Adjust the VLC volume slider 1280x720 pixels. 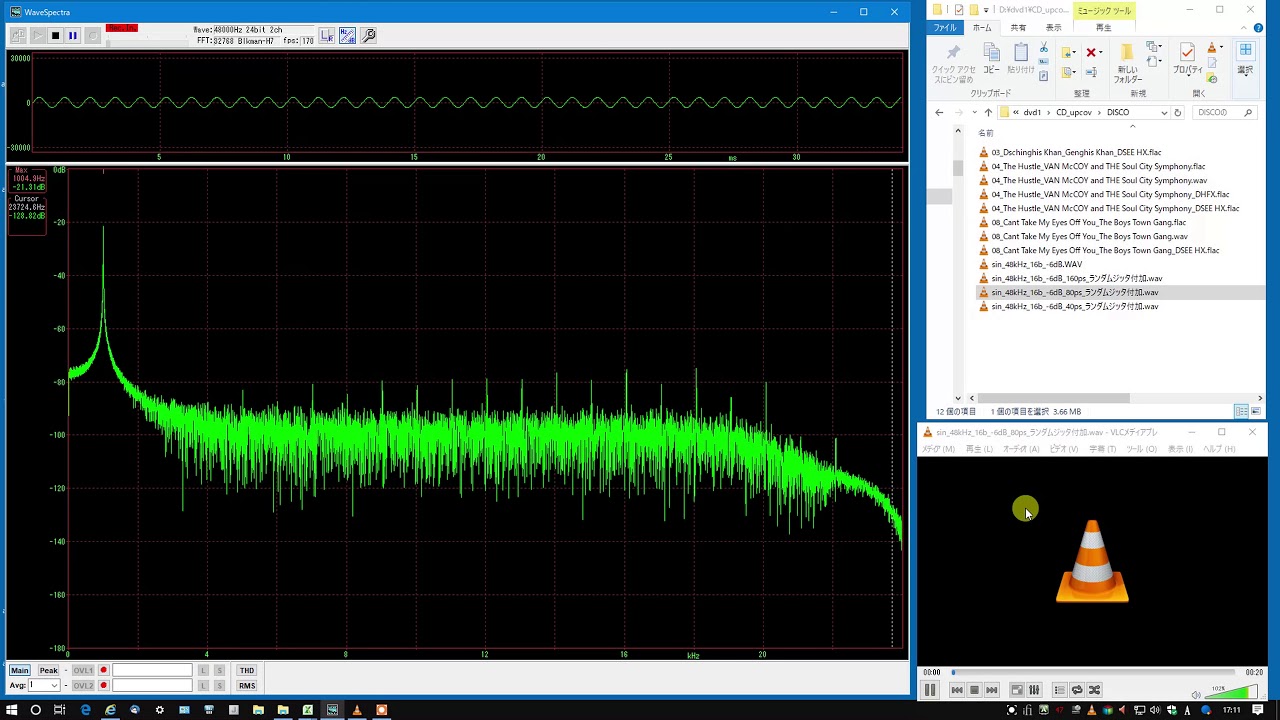click(1231, 693)
